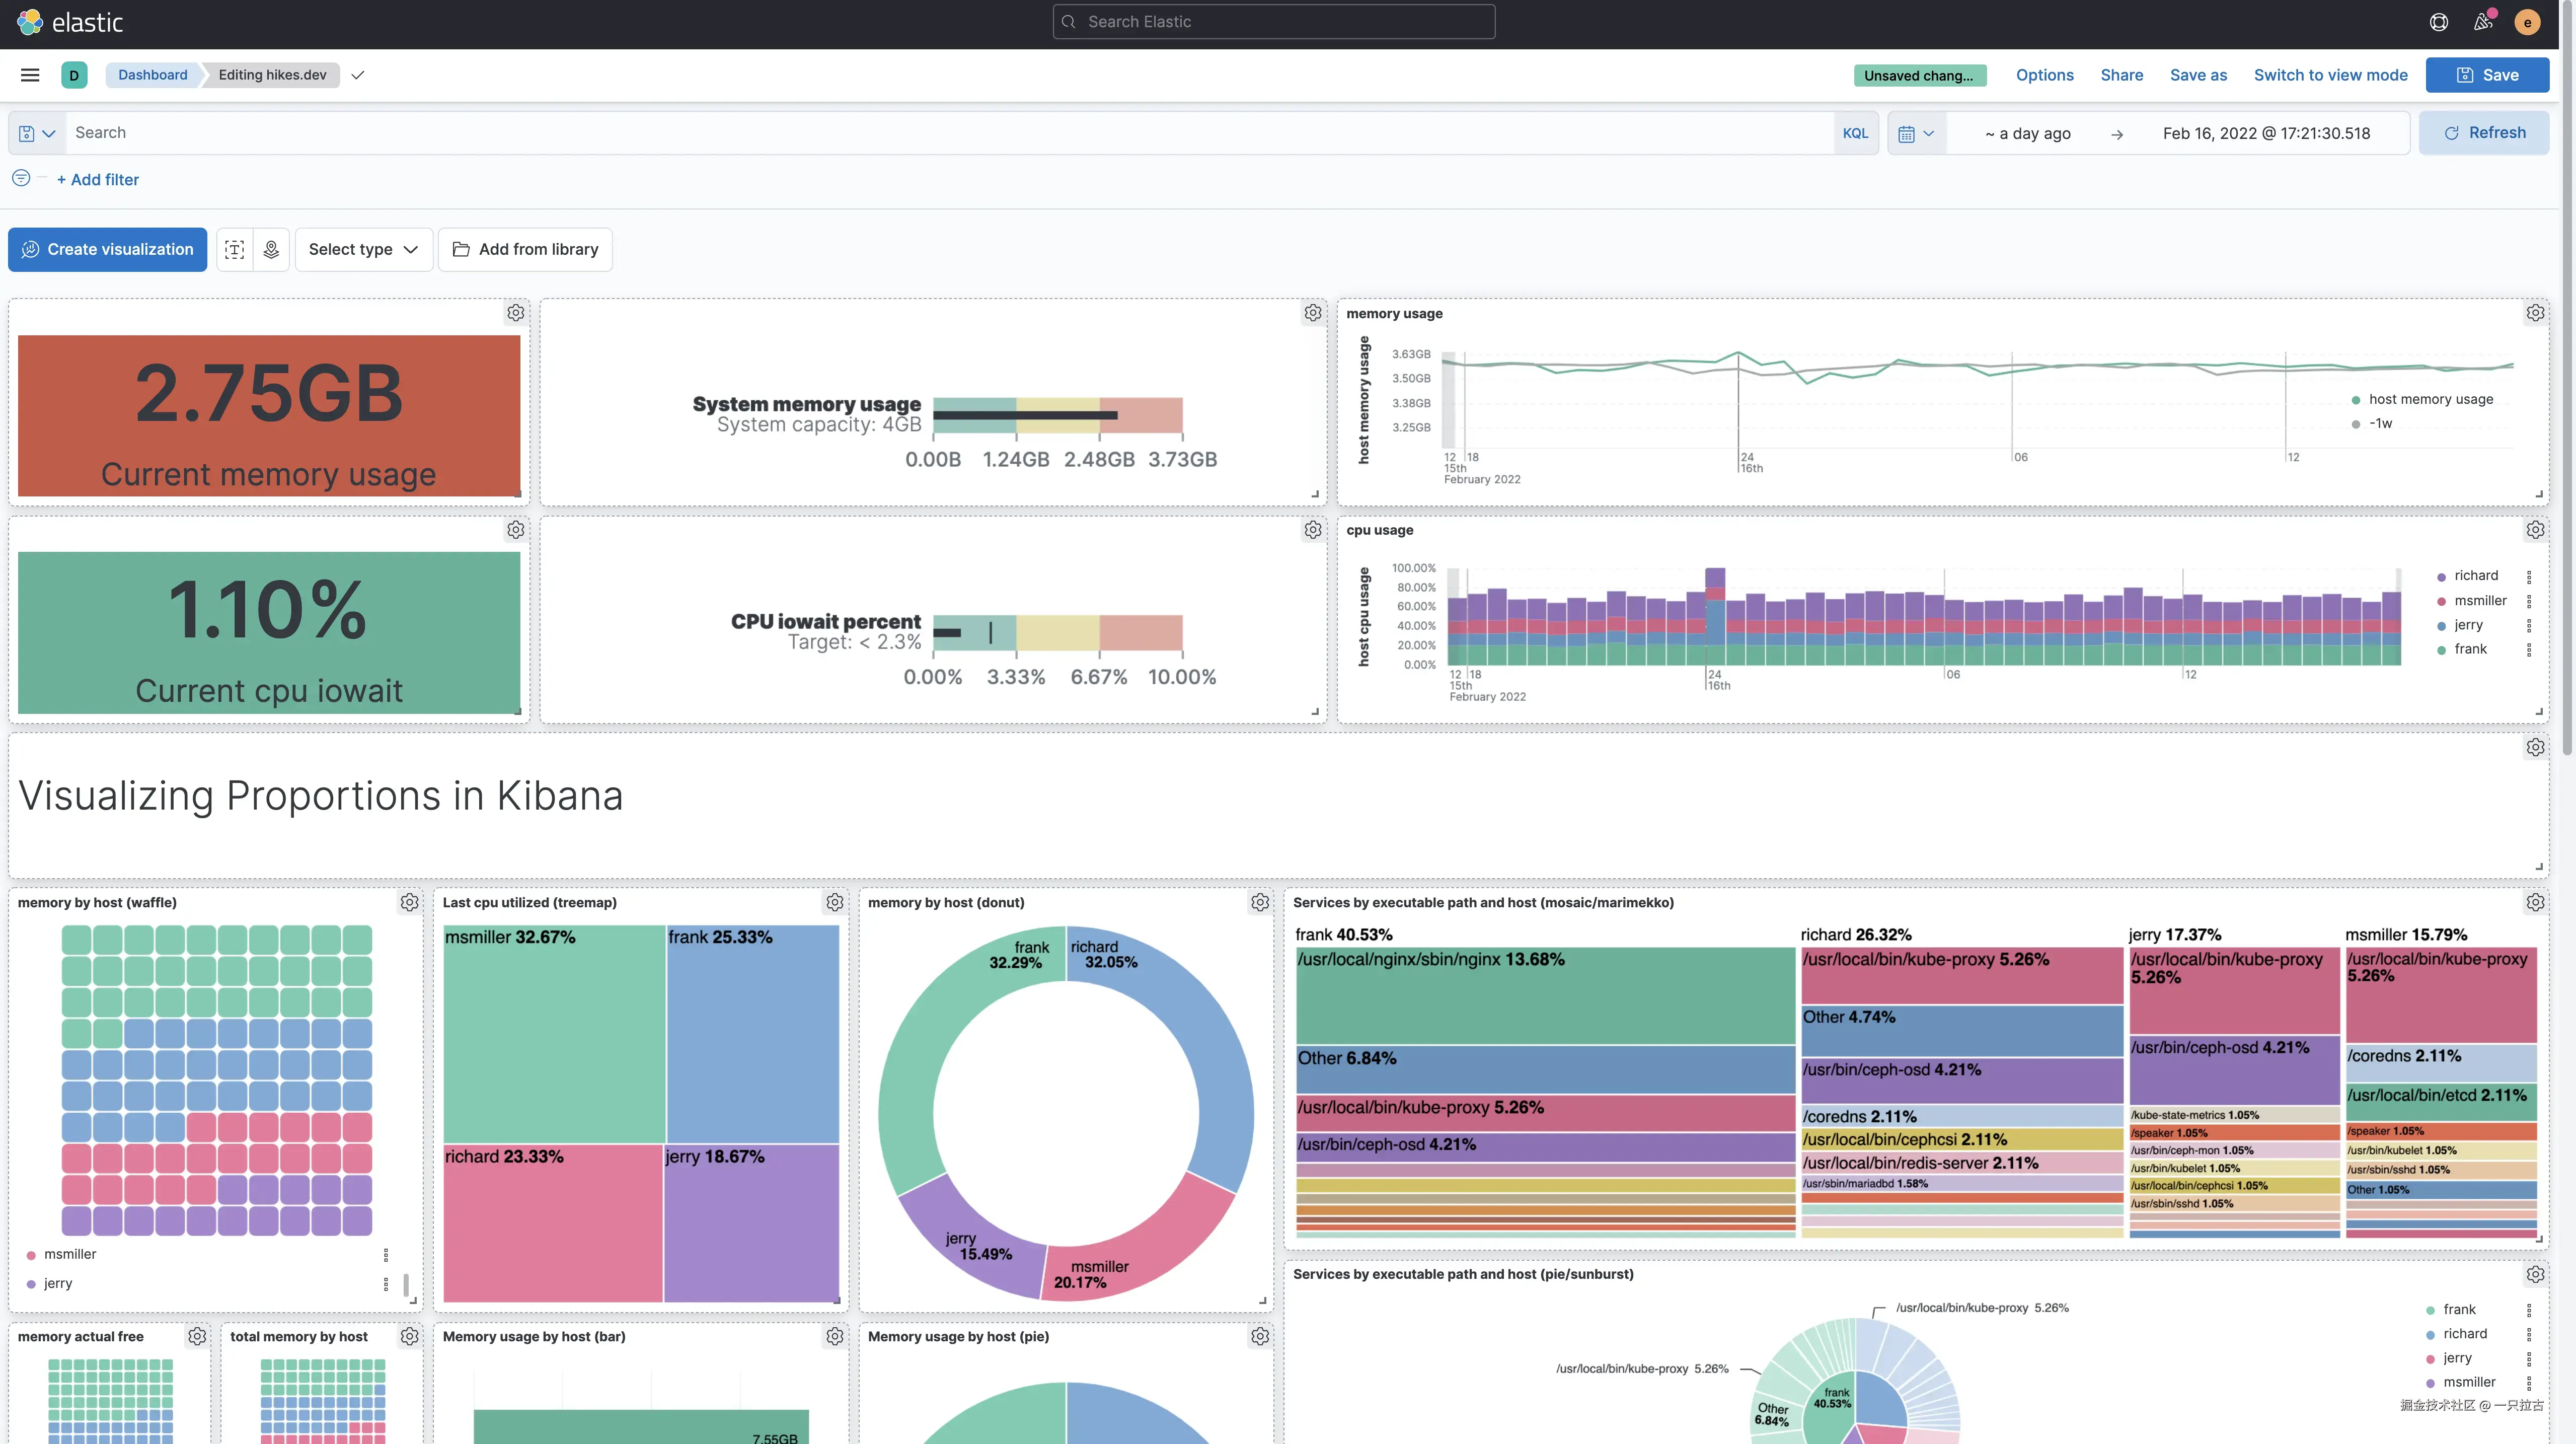Click the Create visualization button
The width and height of the screenshot is (2576, 1444).
coord(107,249)
